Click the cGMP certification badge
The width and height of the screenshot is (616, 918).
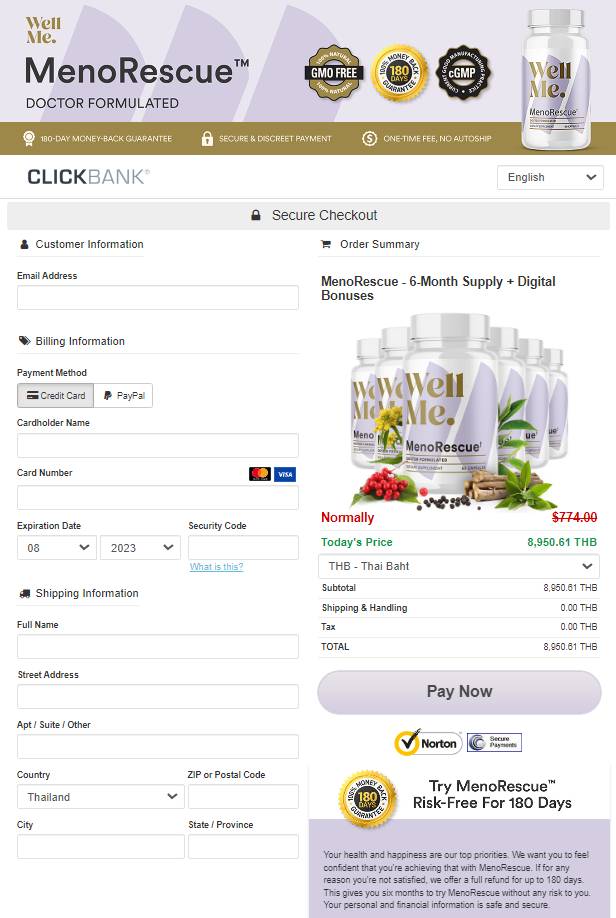tap(463, 73)
